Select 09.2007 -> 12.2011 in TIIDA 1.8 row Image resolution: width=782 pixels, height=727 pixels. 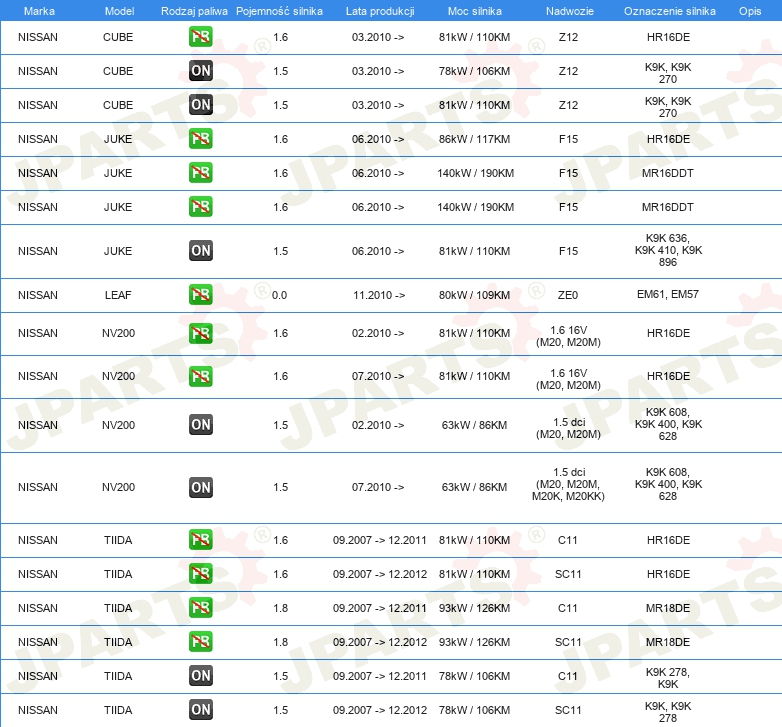380,608
